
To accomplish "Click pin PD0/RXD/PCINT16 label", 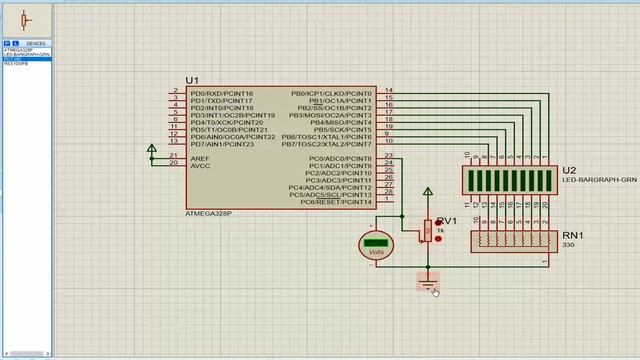I will [222, 93].
